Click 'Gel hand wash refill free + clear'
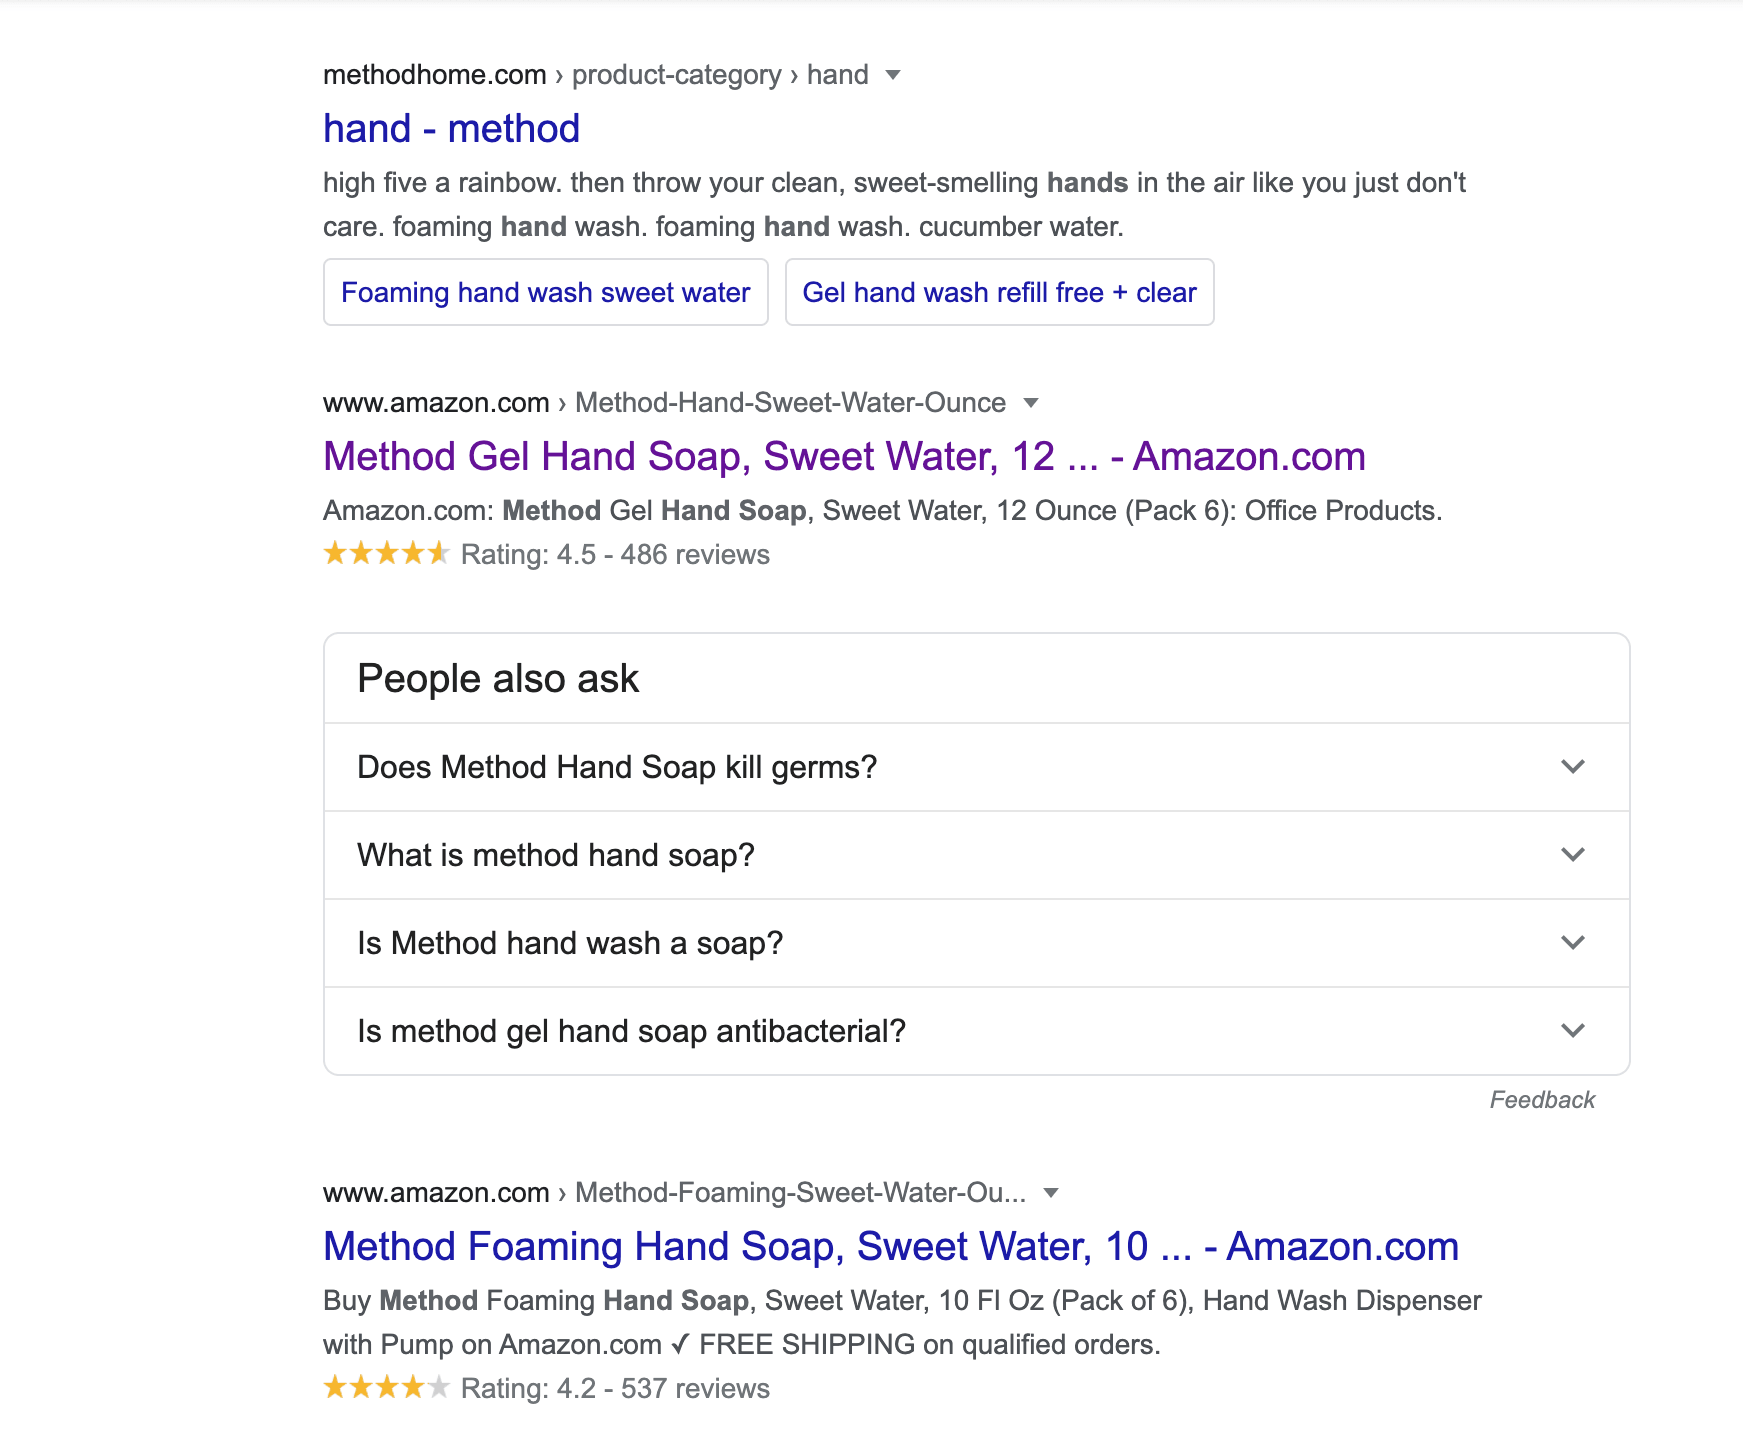The image size is (1743, 1439). pyautogui.click(x=999, y=292)
